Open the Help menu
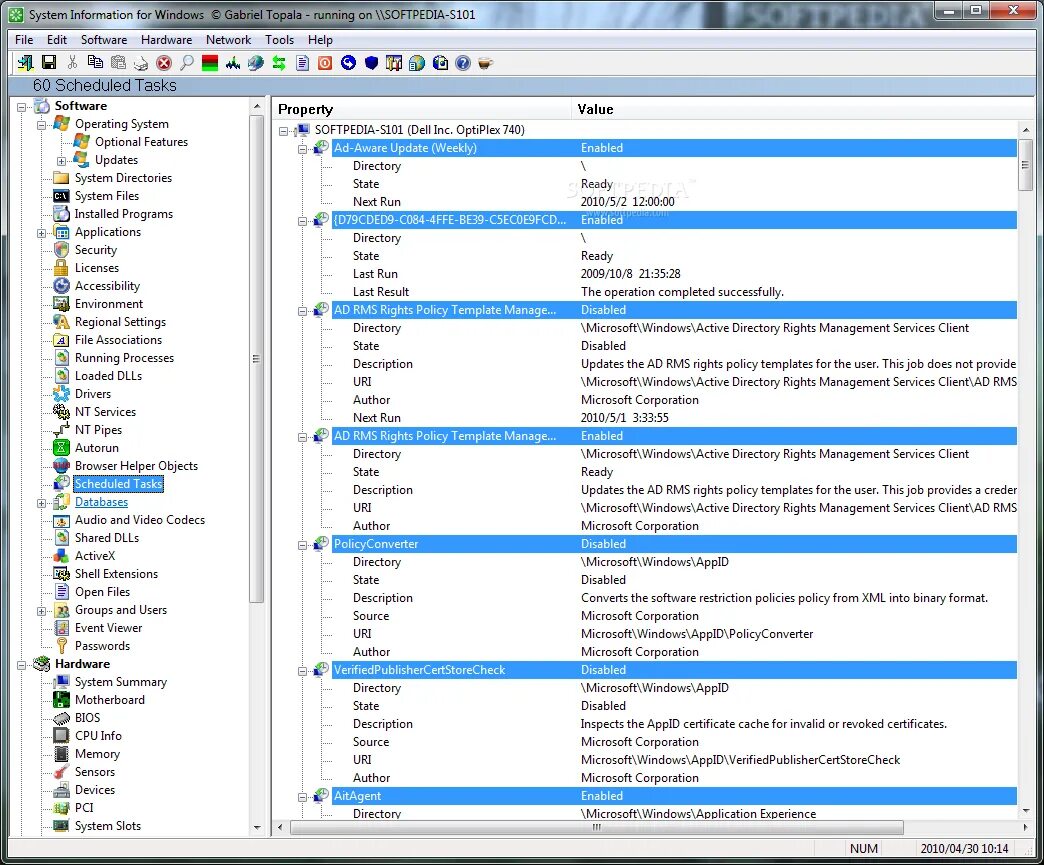The image size is (1044, 865). click(x=320, y=40)
